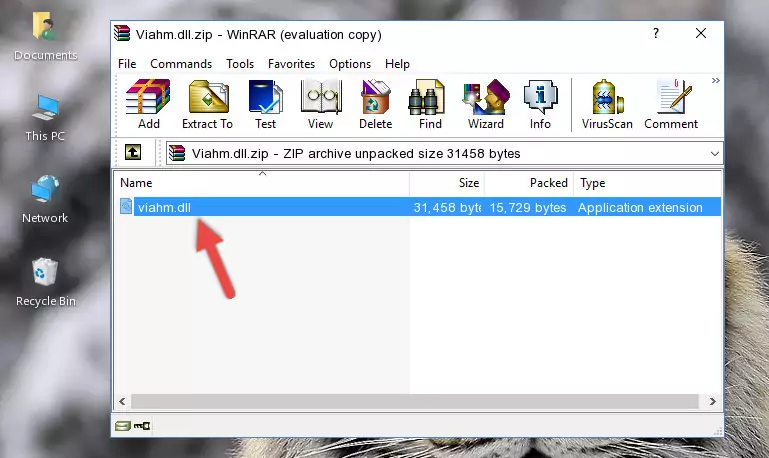This screenshot has width=769, height=458.
Task: Click the drive icon in status bar
Action: (x=123, y=426)
